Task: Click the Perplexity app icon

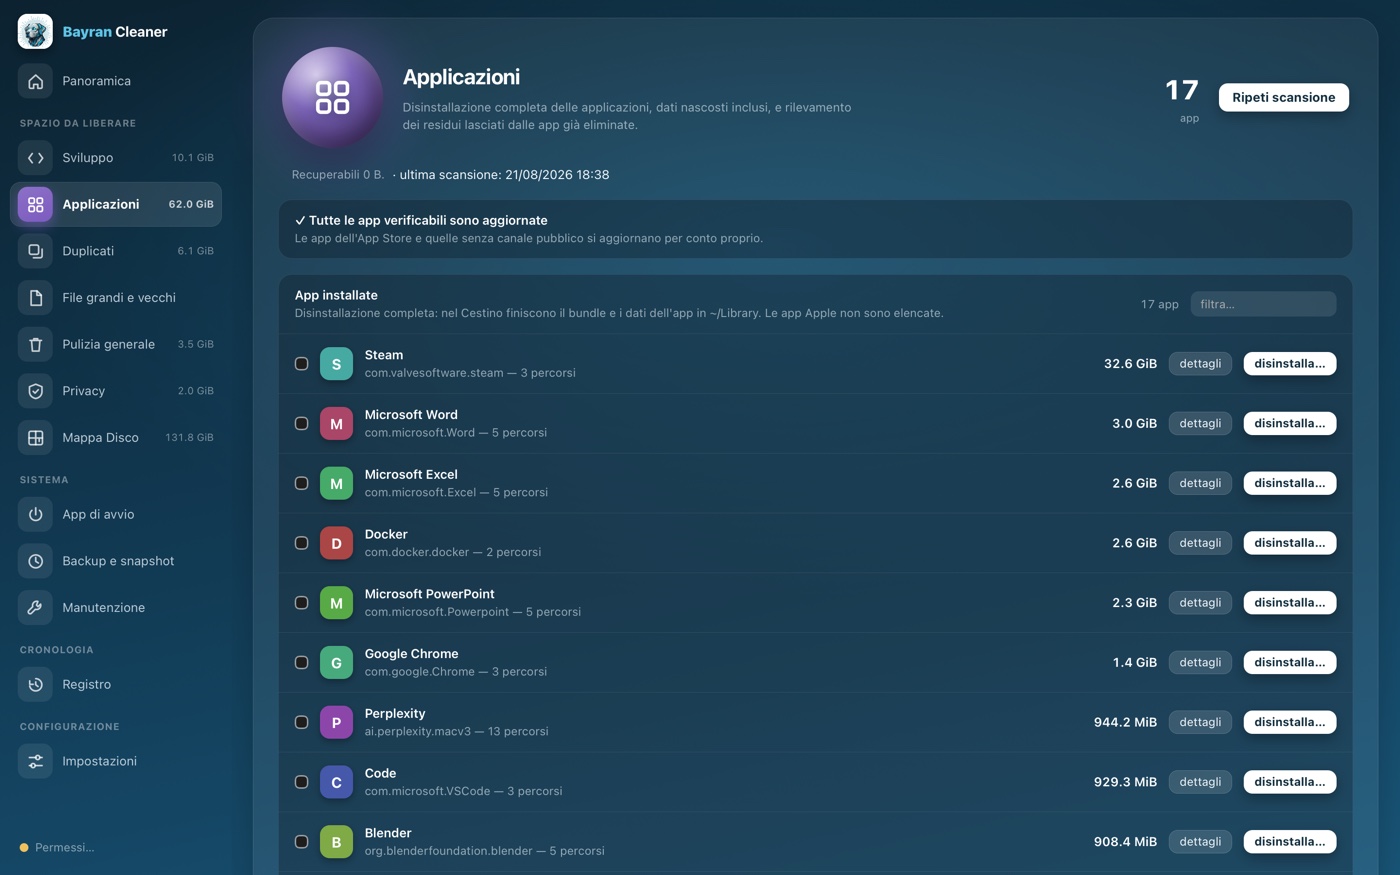Action: click(336, 722)
